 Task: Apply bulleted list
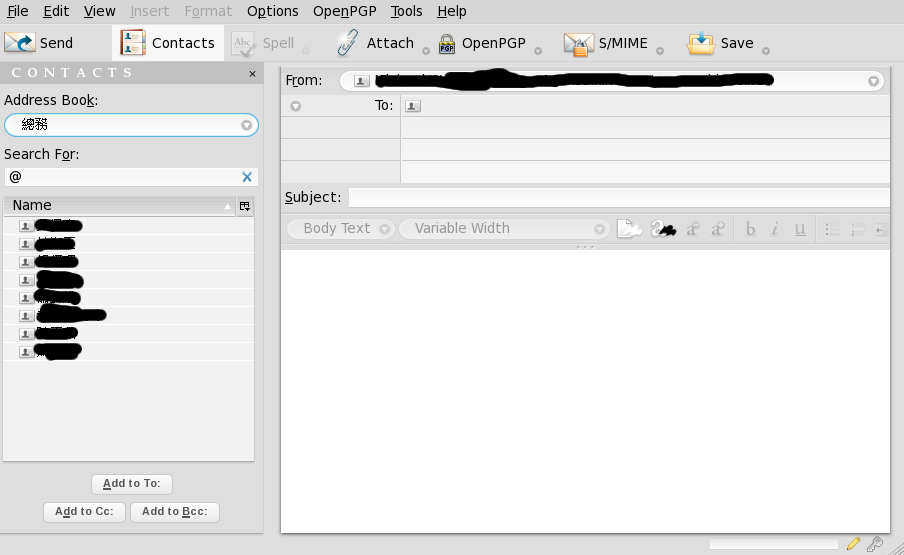coord(832,229)
